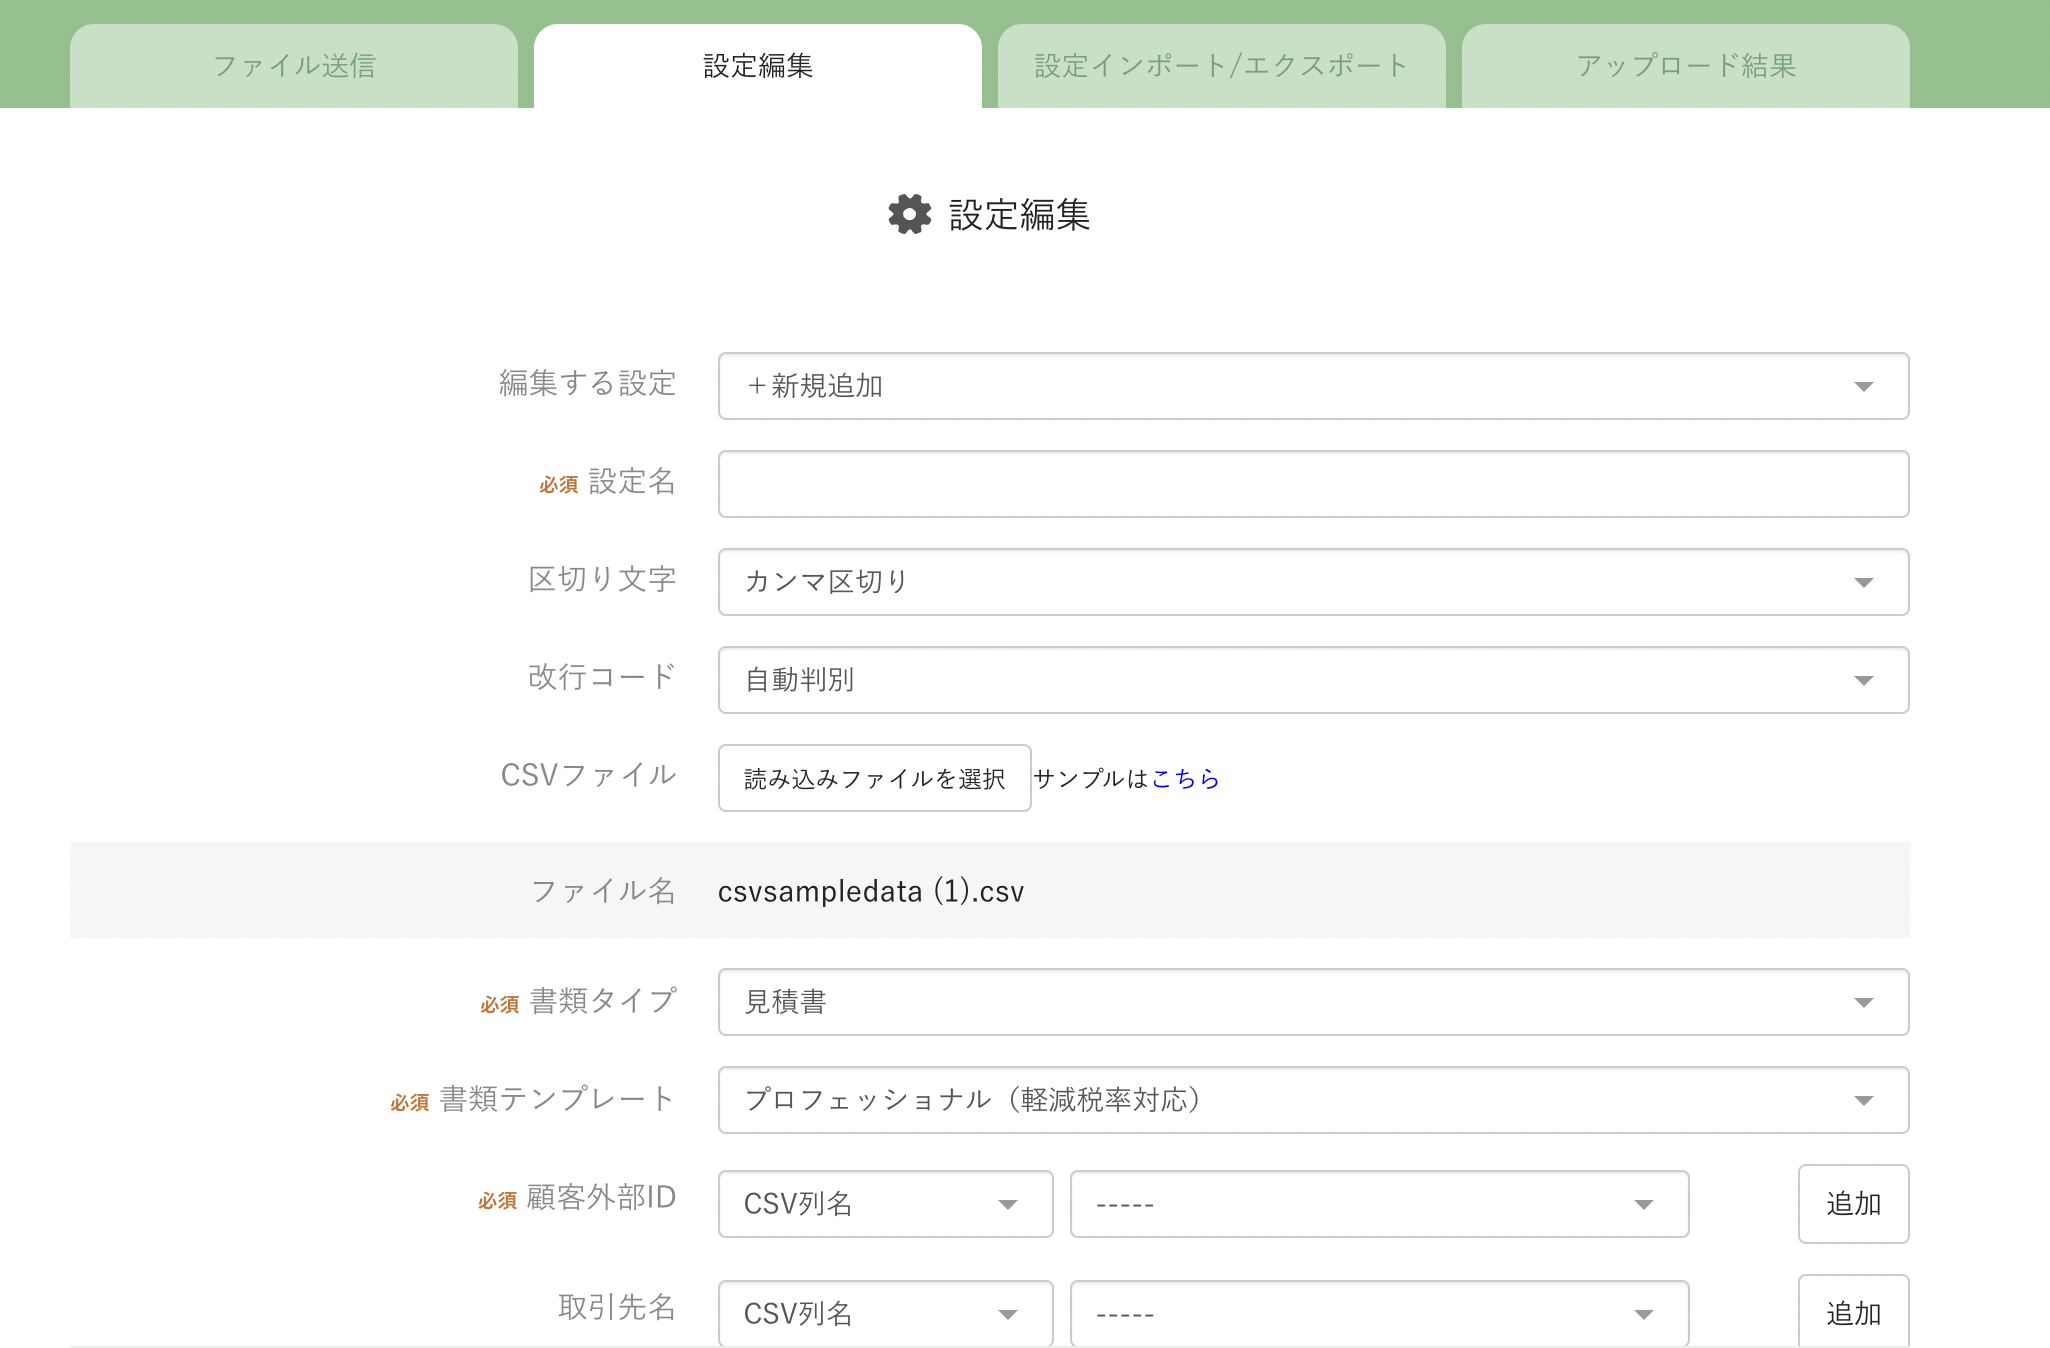Open the ----- column dropdown for 取引先名
Viewport: 2050px width, 1348px height.
pyautogui.click(x=1379, y=1312)
